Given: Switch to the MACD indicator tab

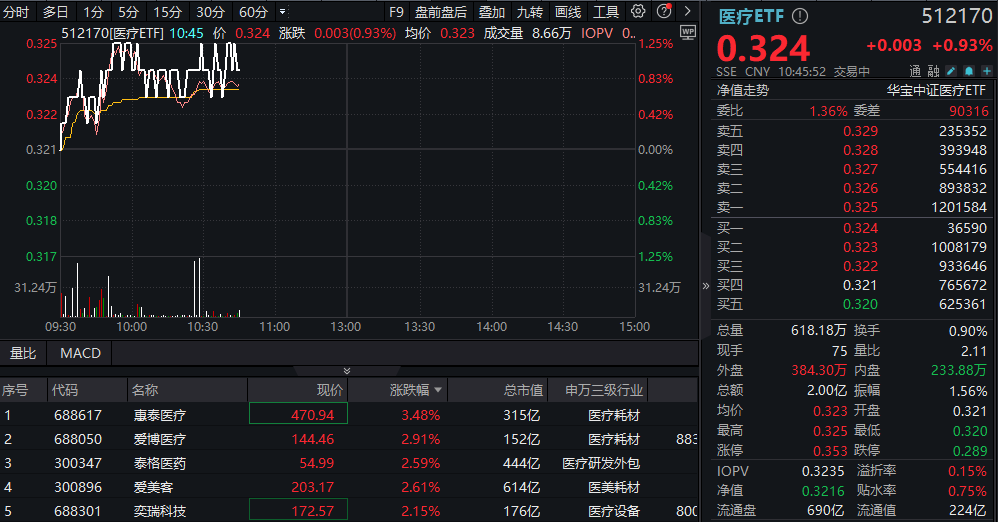Looking at the screenshot, I should 79,353.
